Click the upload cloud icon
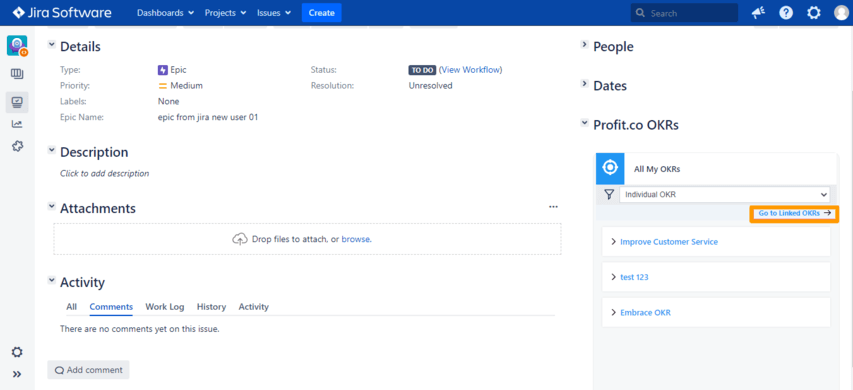The width and height of the screenshot is (853, 390). tap(240, 239)
